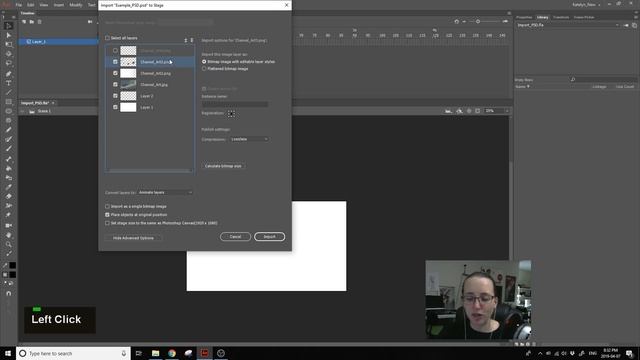The width and height of the screenshot is (640, 360).
Task: Open the Library document dropdown
Action: tap(568, 25)
